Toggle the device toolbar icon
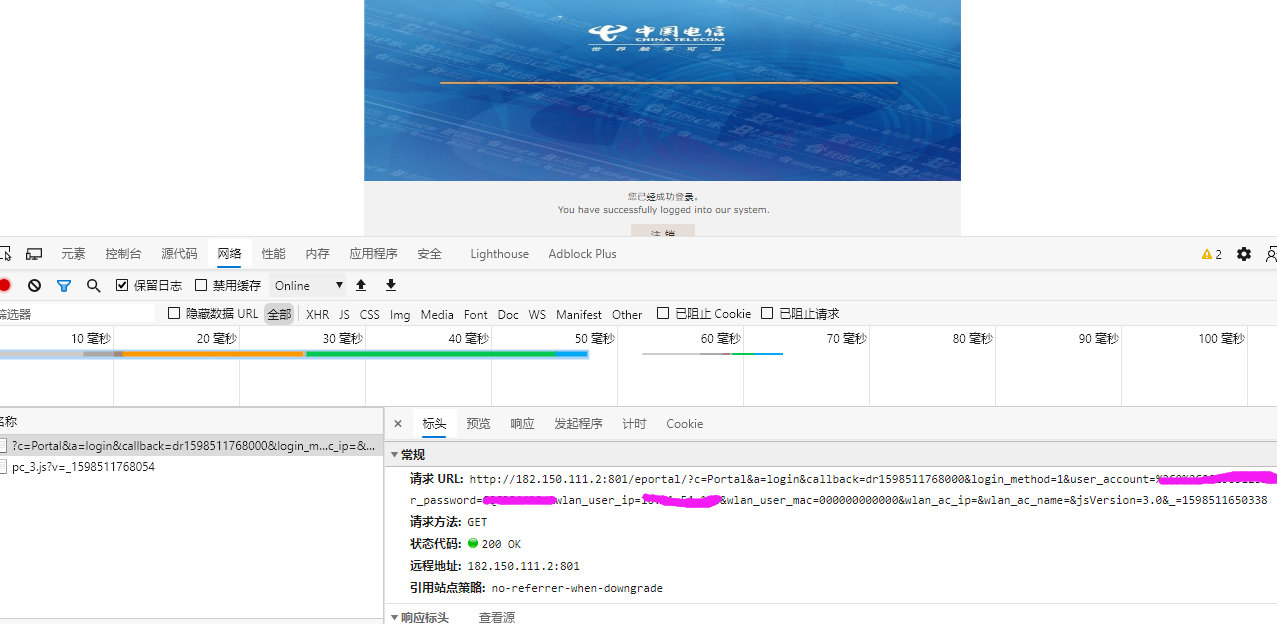Image resolution: width=1277 pixels, height=624 pixels. tap(34, 254)
